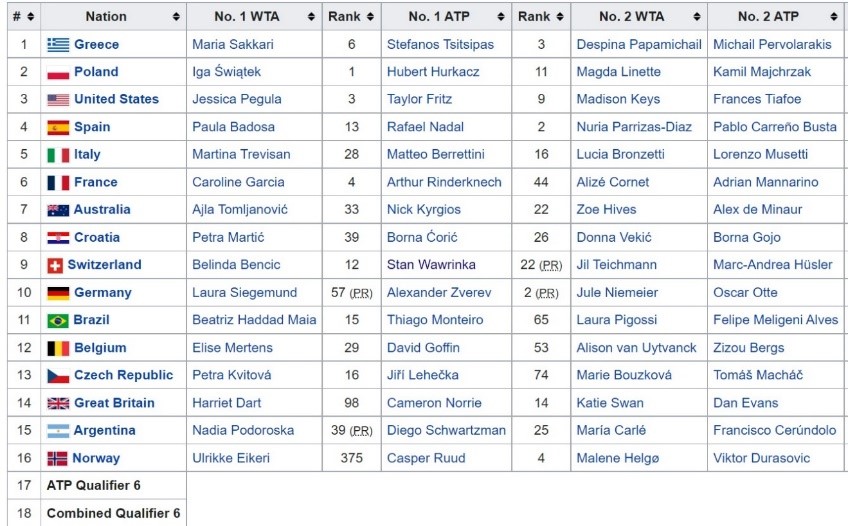Click the Czech Republic flag icon
The width and height of the screenshot is (848, 526).
tap(58, 376)
